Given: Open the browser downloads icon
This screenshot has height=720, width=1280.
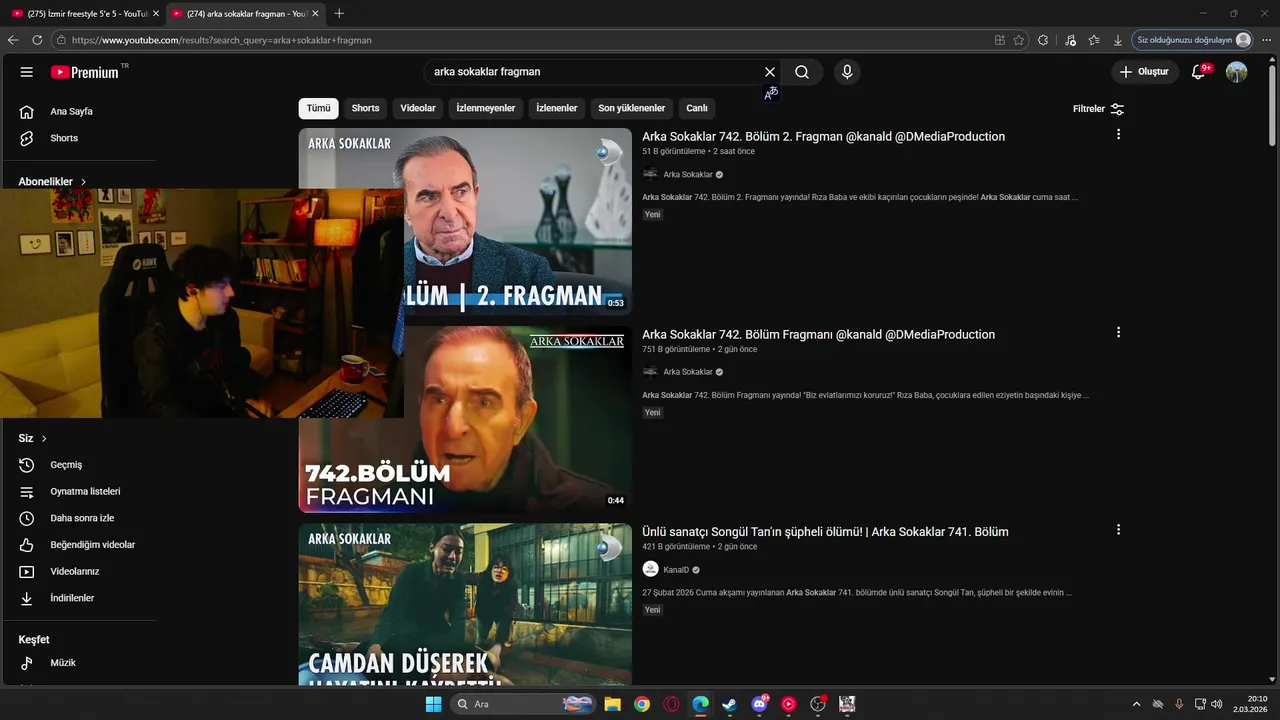Looking at the screenshot, I should pyautogui.click(x=1118, y=40).
